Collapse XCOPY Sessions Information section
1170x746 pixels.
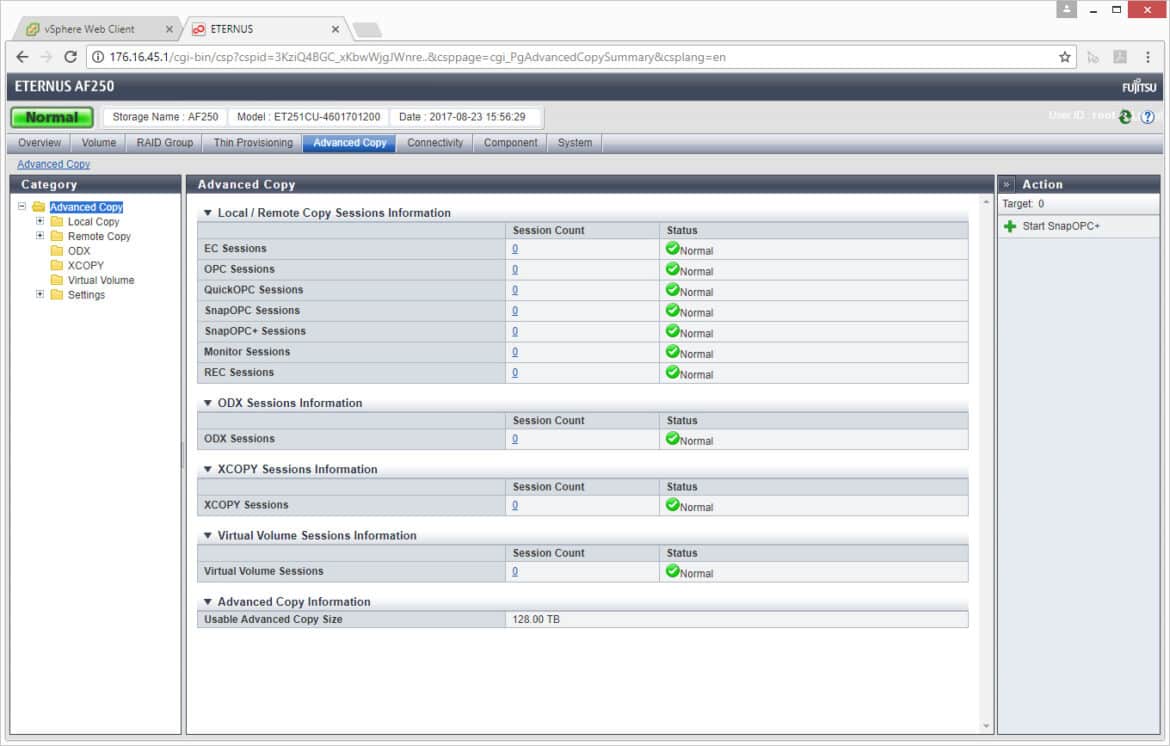point(208,469)
